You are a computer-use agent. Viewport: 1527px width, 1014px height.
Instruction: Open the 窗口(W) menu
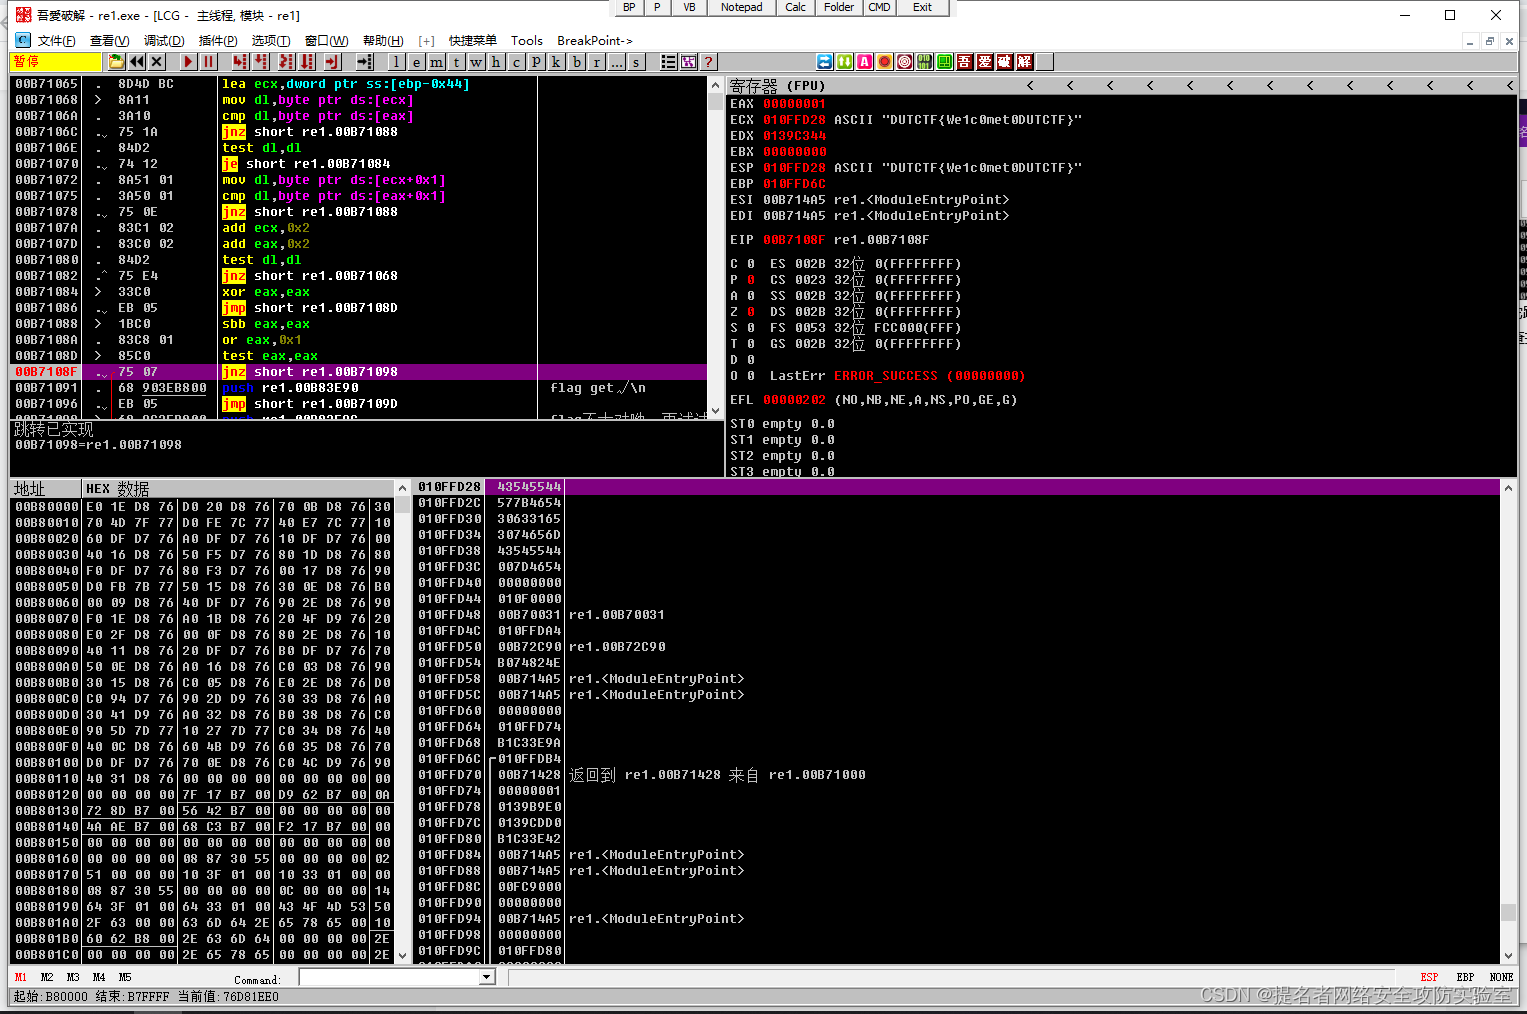coord(326,41)
